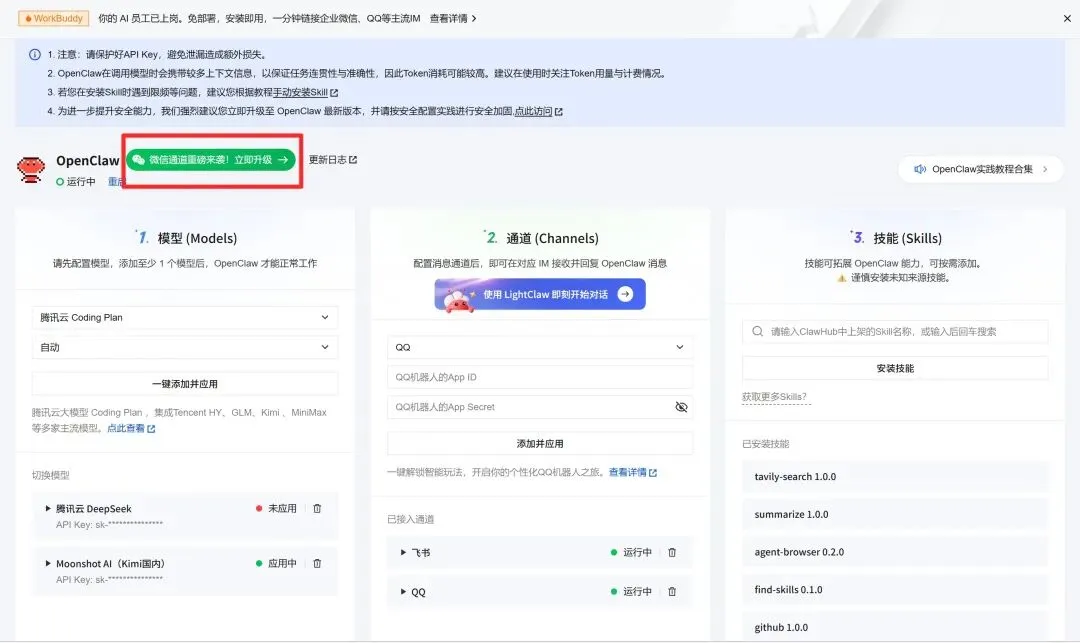This screenshot has width=1080, height=643.
Task: Click the 添加并应用 channel button
Action: tap(540, 443)
